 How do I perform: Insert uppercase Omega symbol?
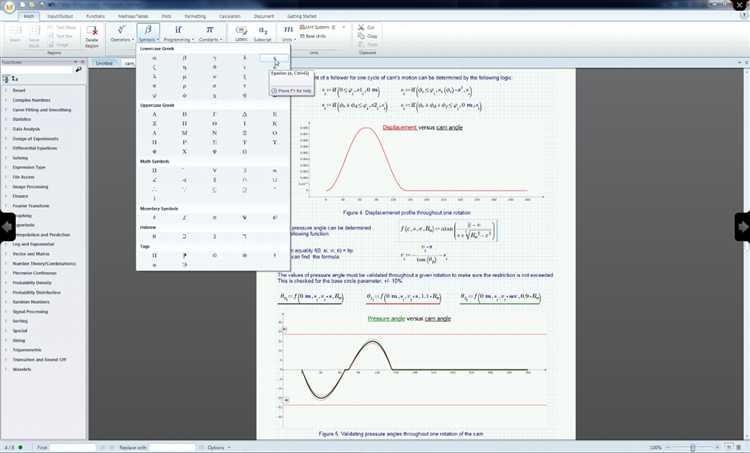click(244, 152)
